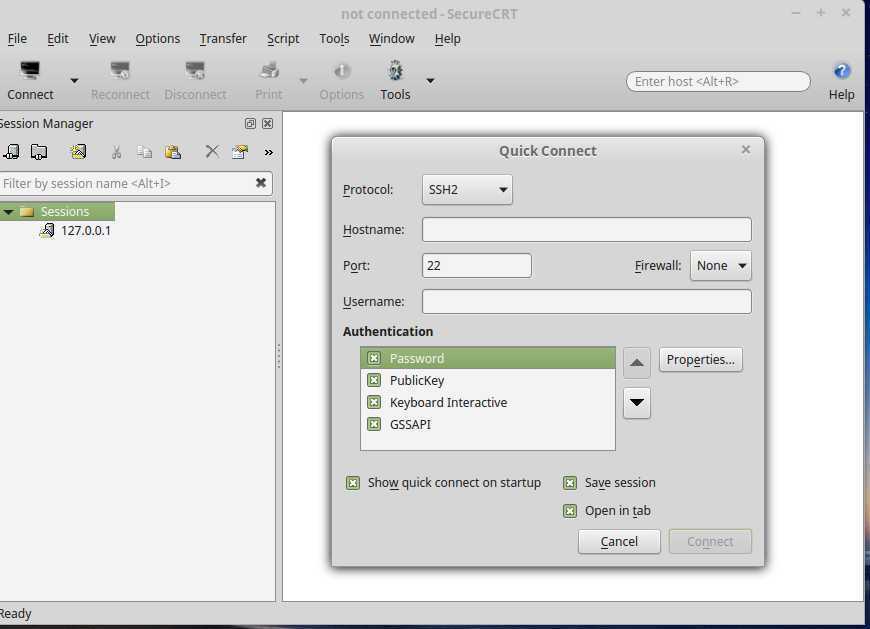Open the Firewall None dropdown

721,266
